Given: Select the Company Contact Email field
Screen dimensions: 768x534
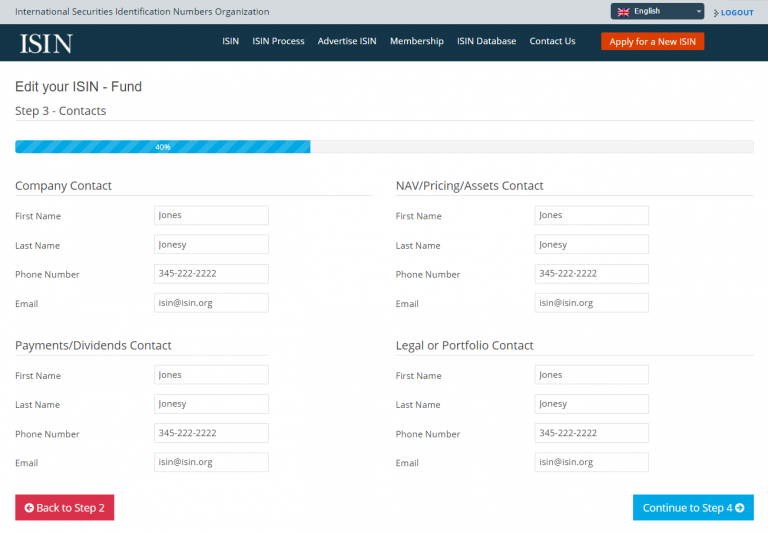Looking at the screenshot, I should click(x=211, y=303).
